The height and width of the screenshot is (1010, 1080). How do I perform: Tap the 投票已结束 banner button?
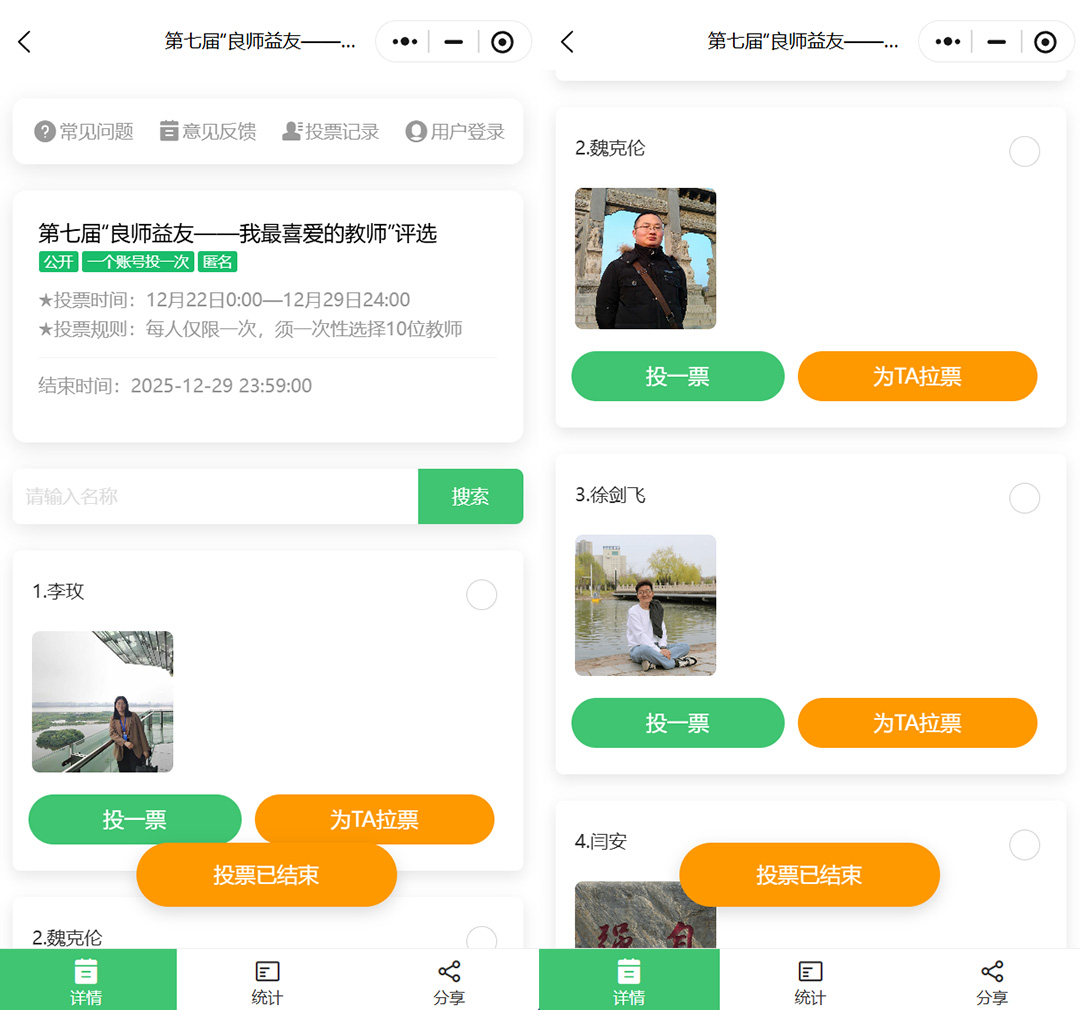click(266, 874)
